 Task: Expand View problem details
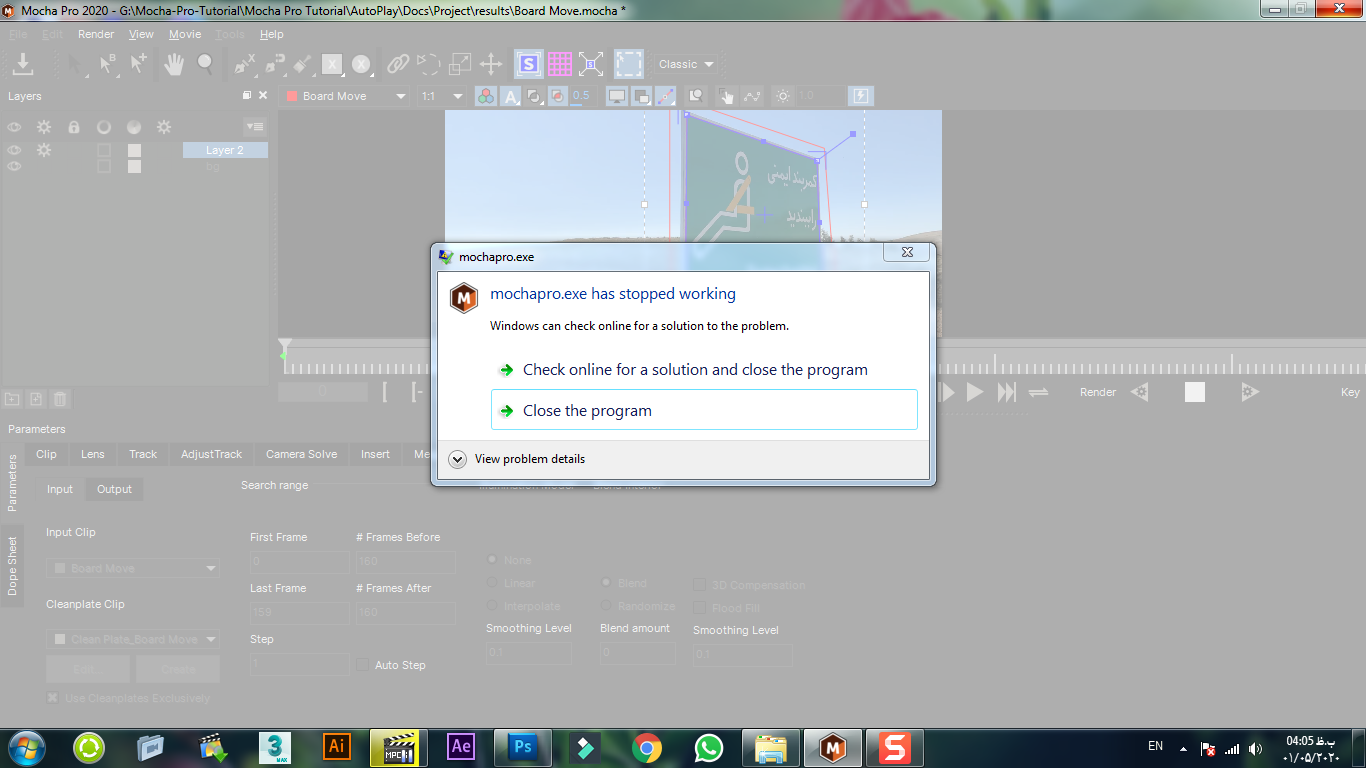[517, 459]
